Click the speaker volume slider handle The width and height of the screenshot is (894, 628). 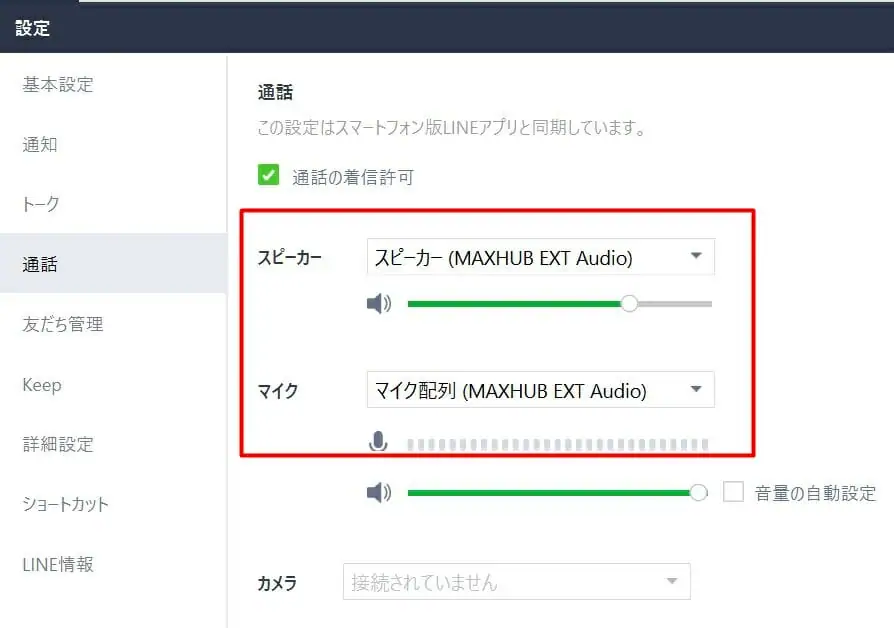[x=629, y=303]
